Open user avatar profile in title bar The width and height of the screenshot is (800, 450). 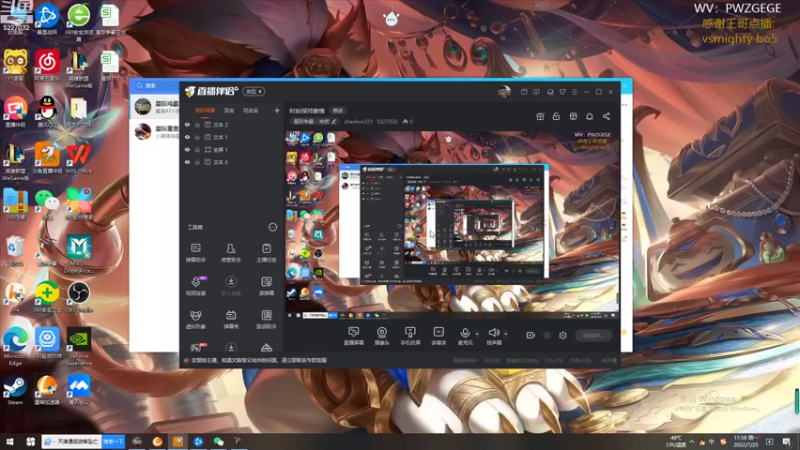coord(504,92)
